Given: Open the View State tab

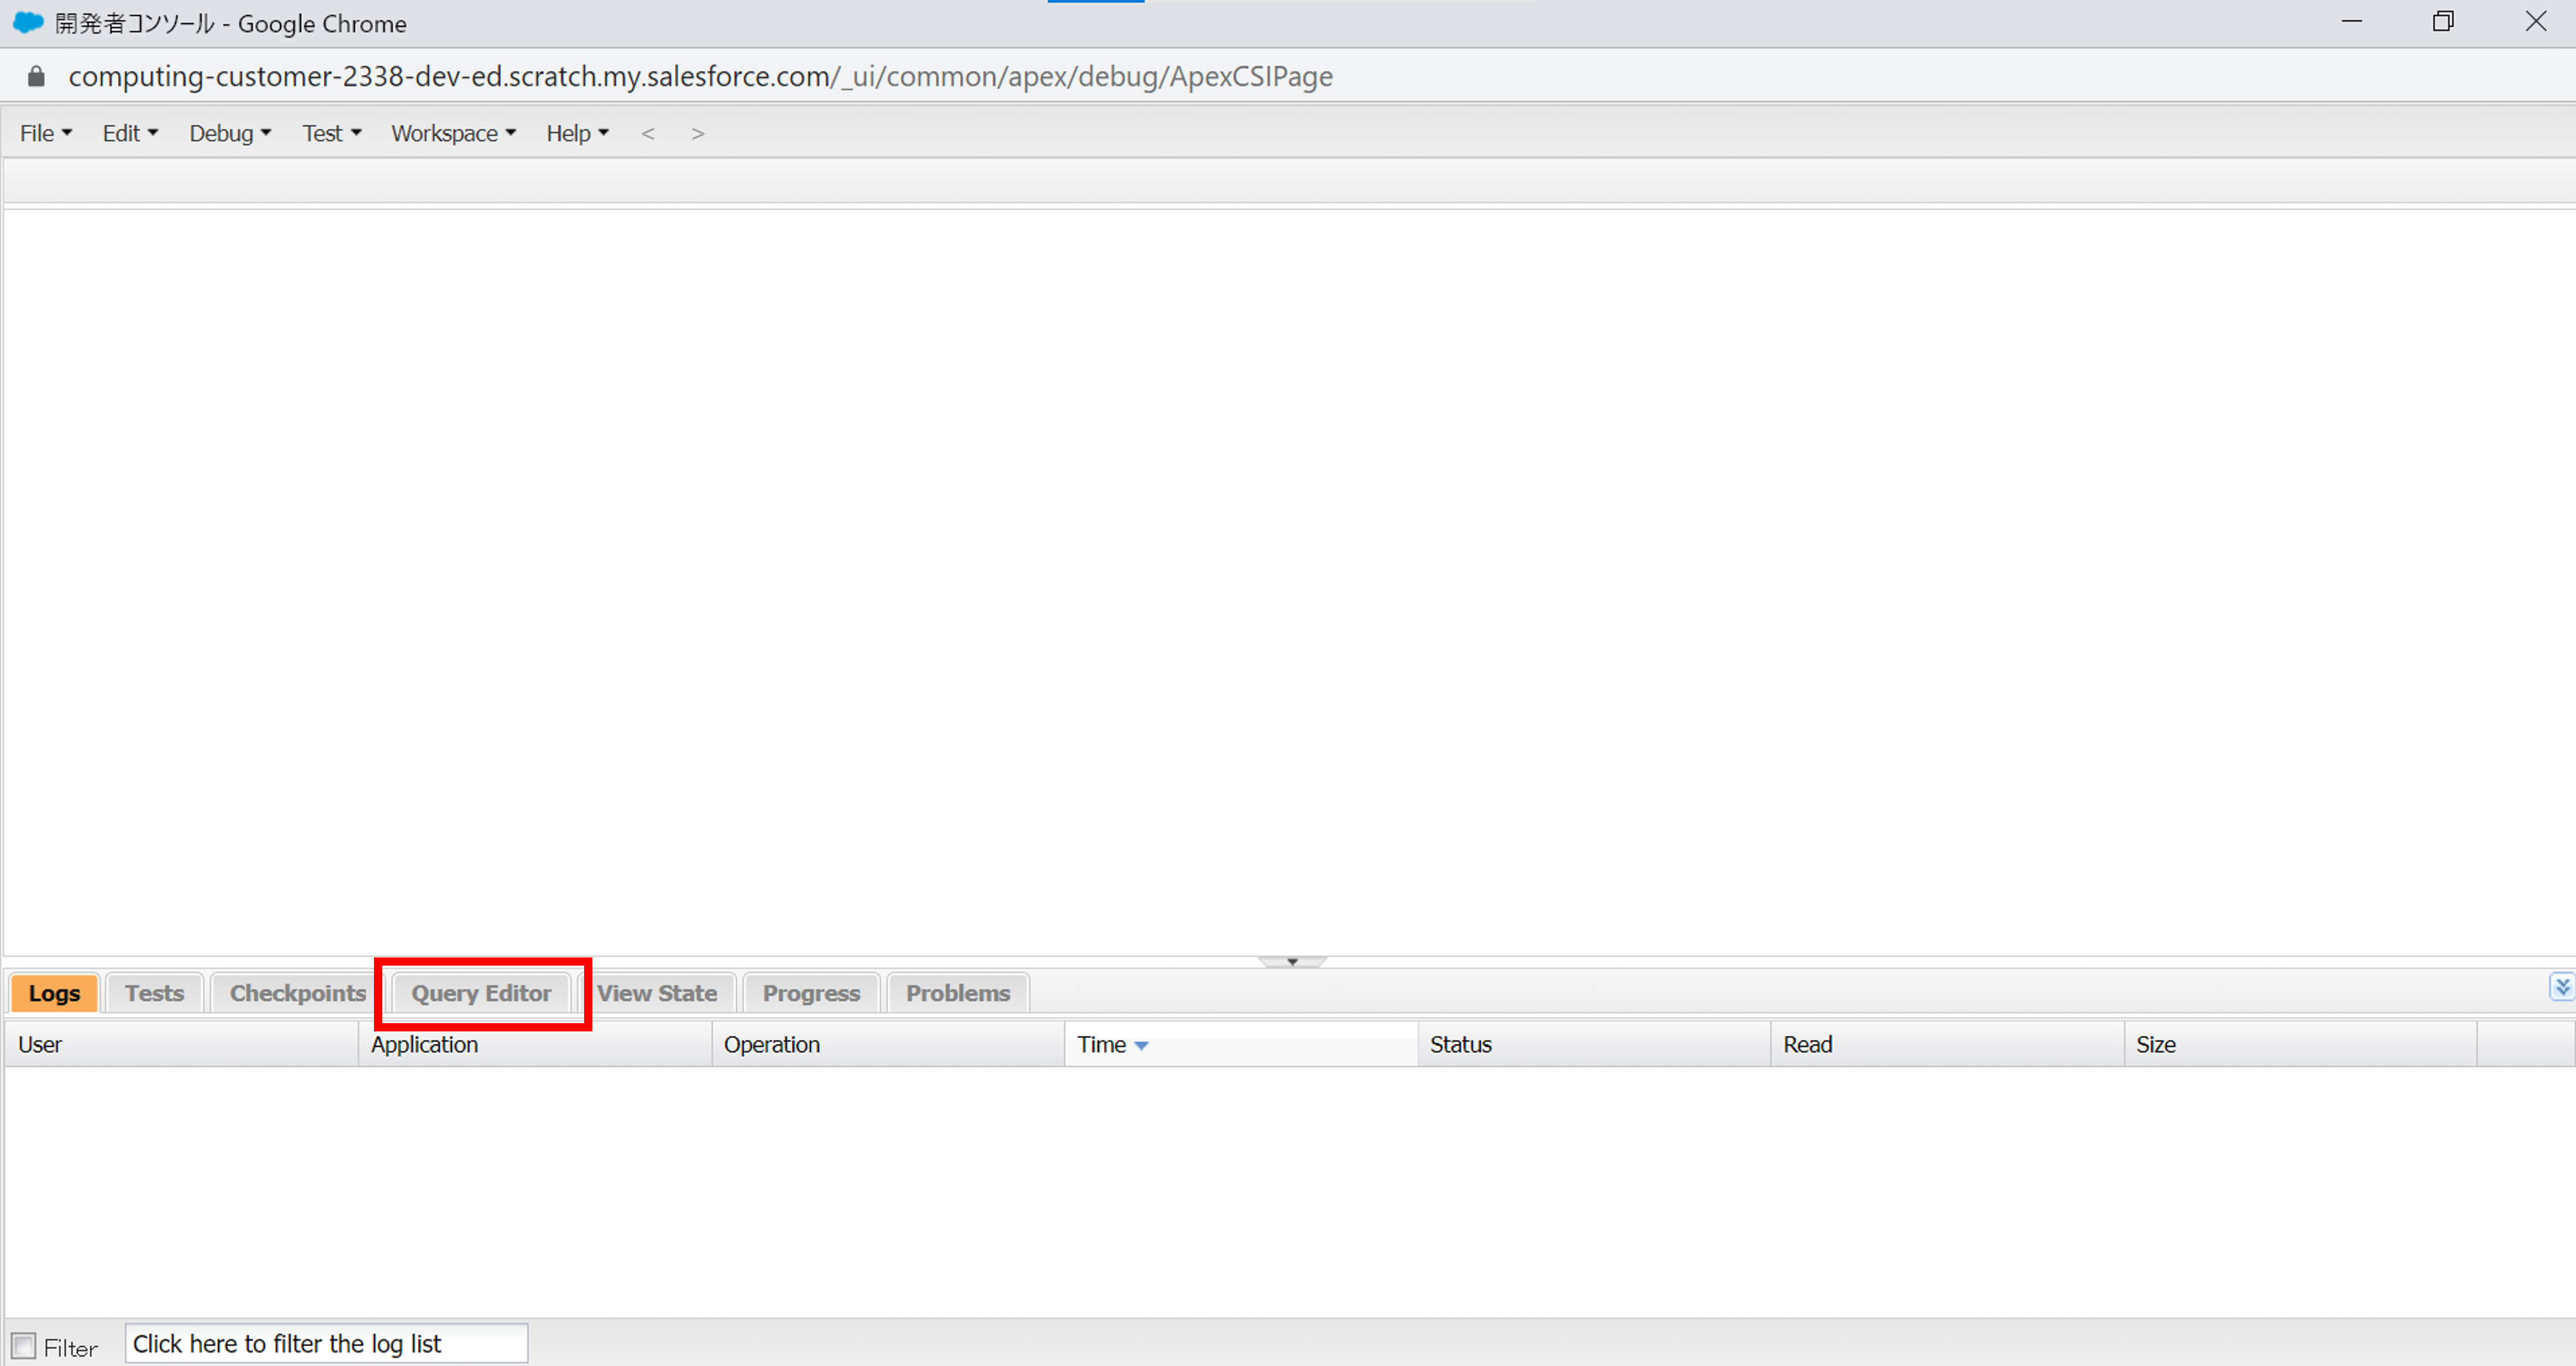Looking at the screenshot, I should tap(657, 993).
